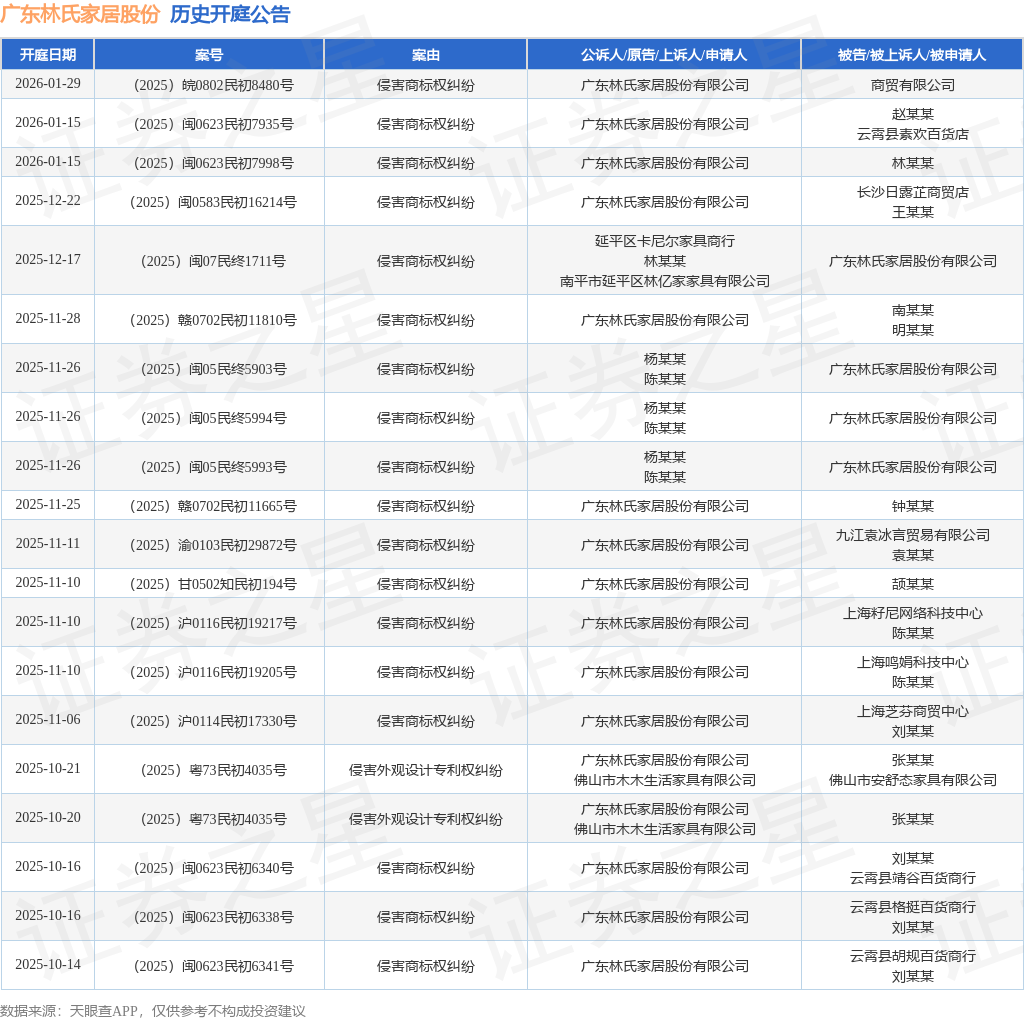This screenshot has width=1024, height=1020.
Task: Click defendant 钟某某
Action: click(912, 506)
